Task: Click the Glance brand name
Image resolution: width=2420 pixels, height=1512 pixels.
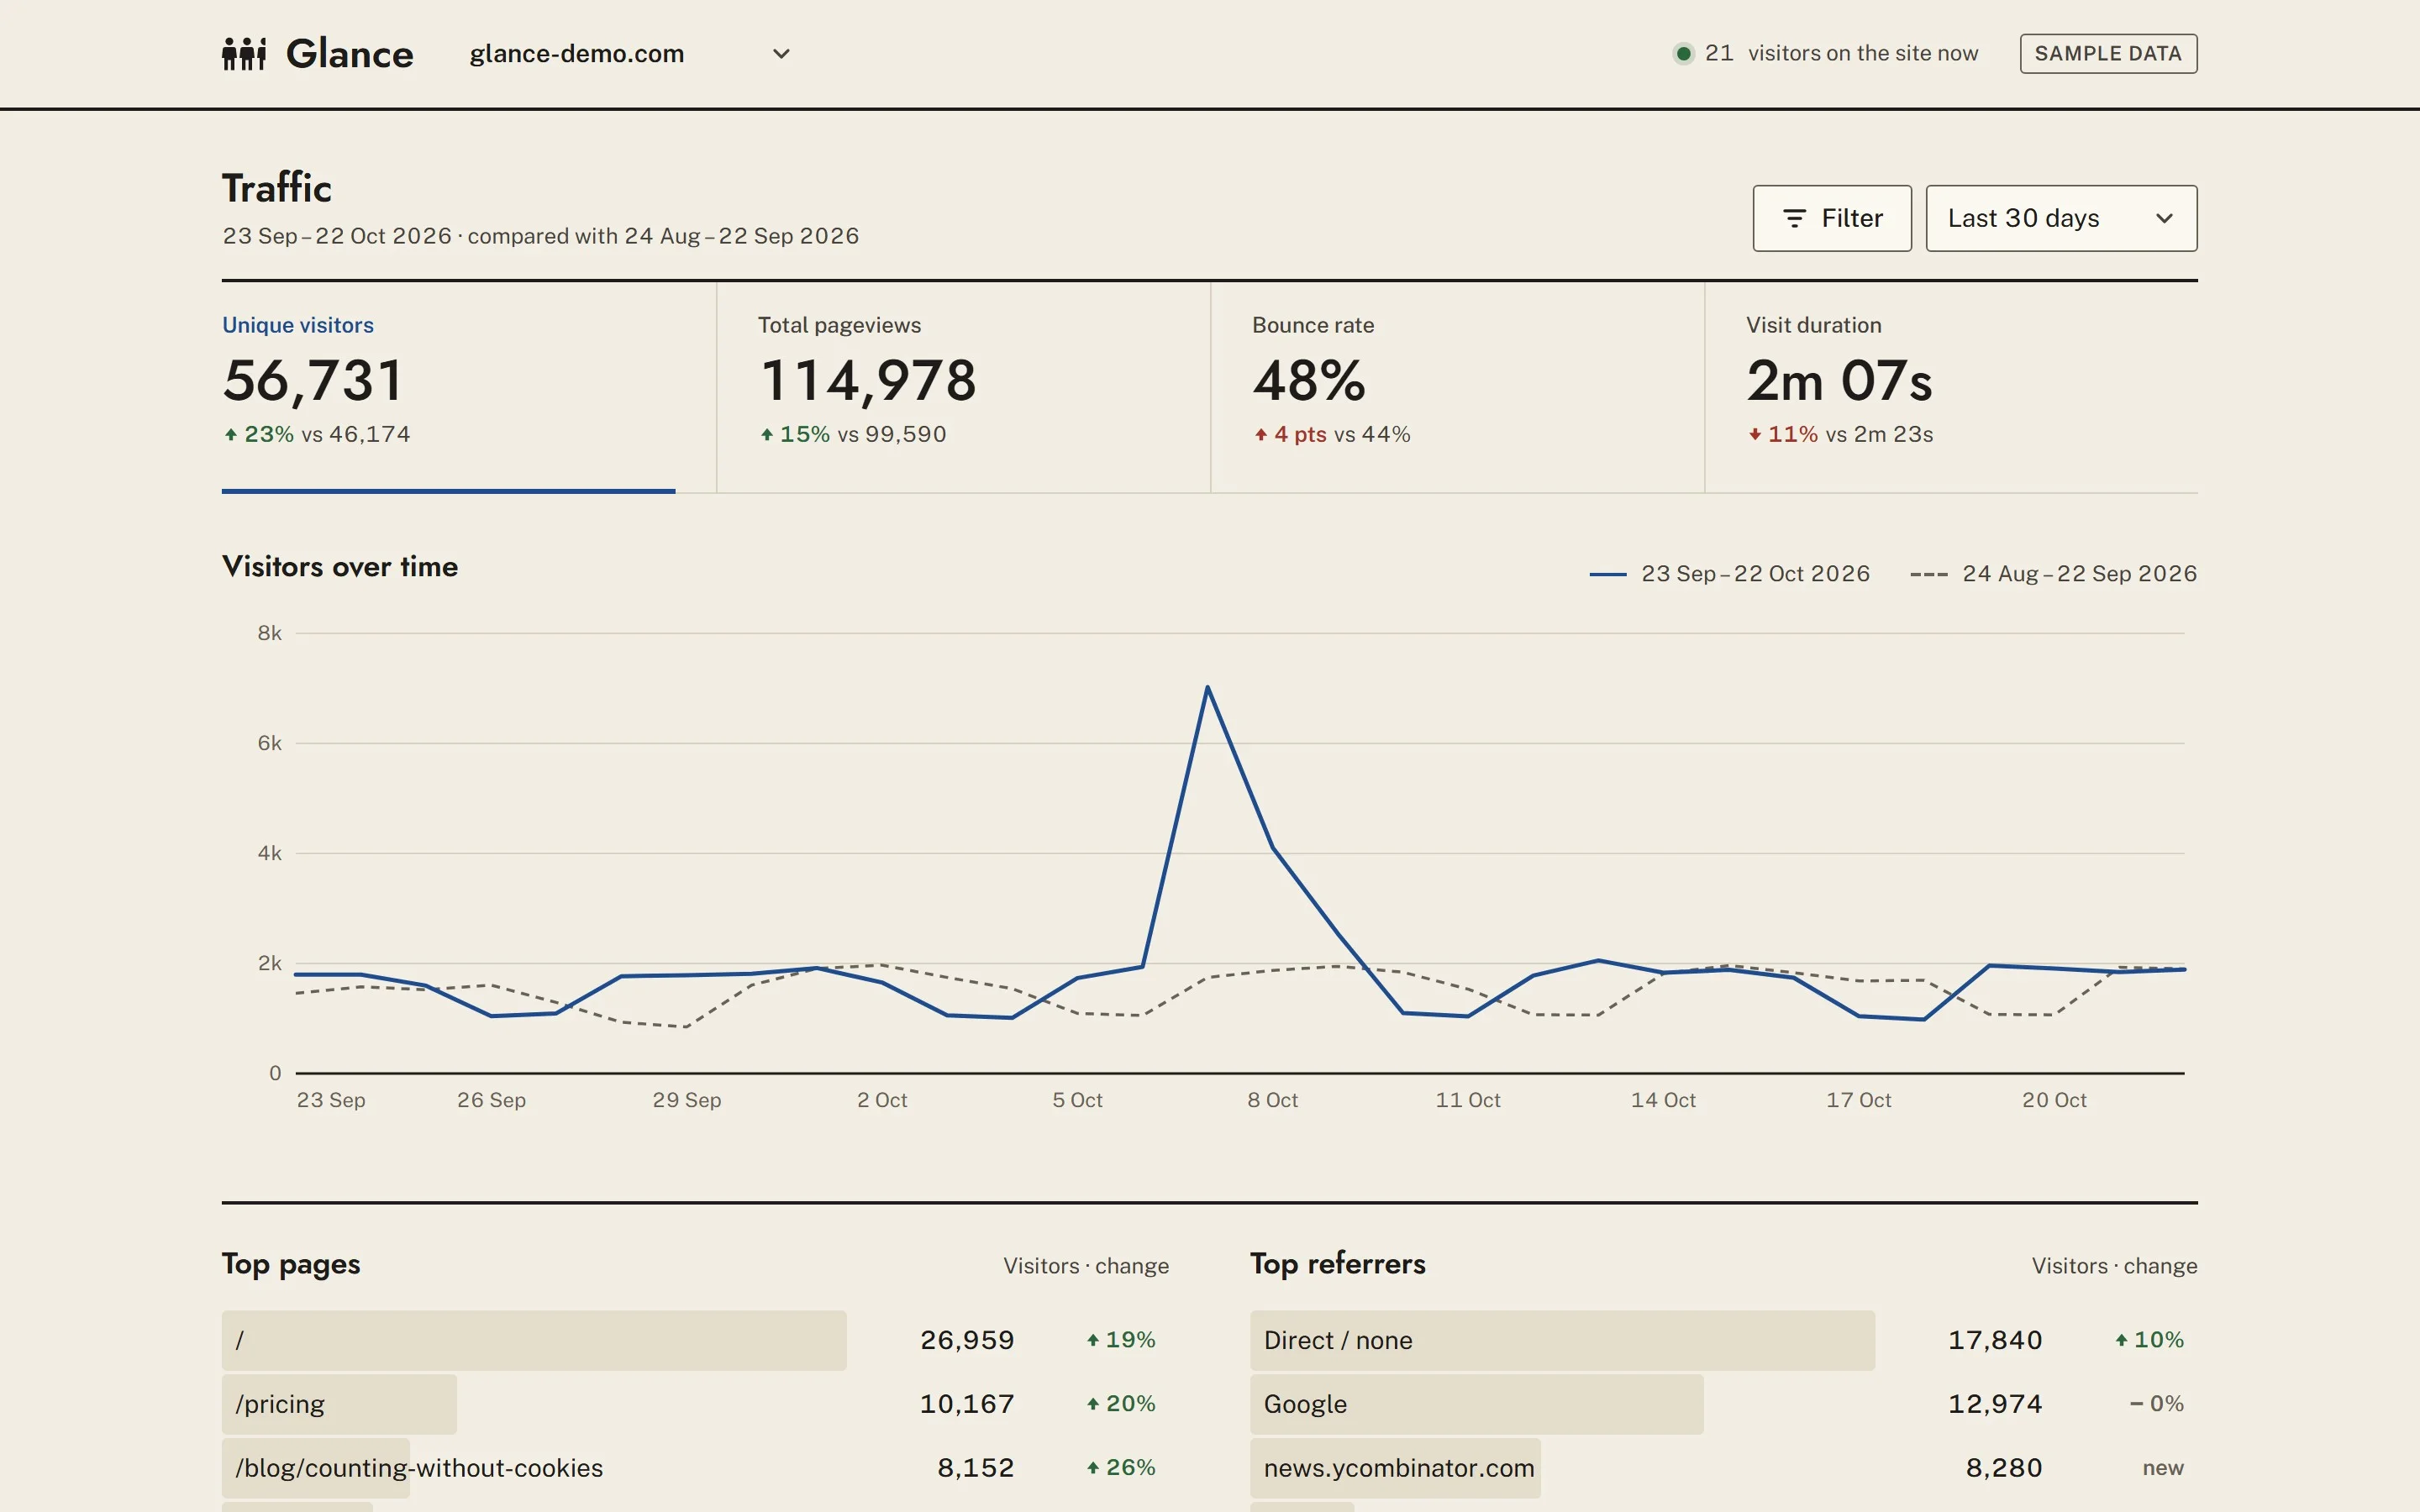Action: [349, 53]
